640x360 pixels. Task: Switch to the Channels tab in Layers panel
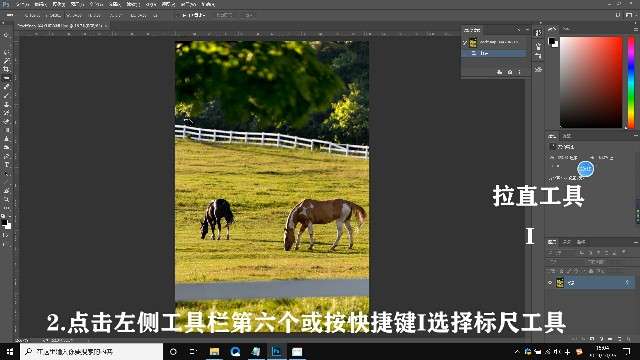[x=567, y=242]
